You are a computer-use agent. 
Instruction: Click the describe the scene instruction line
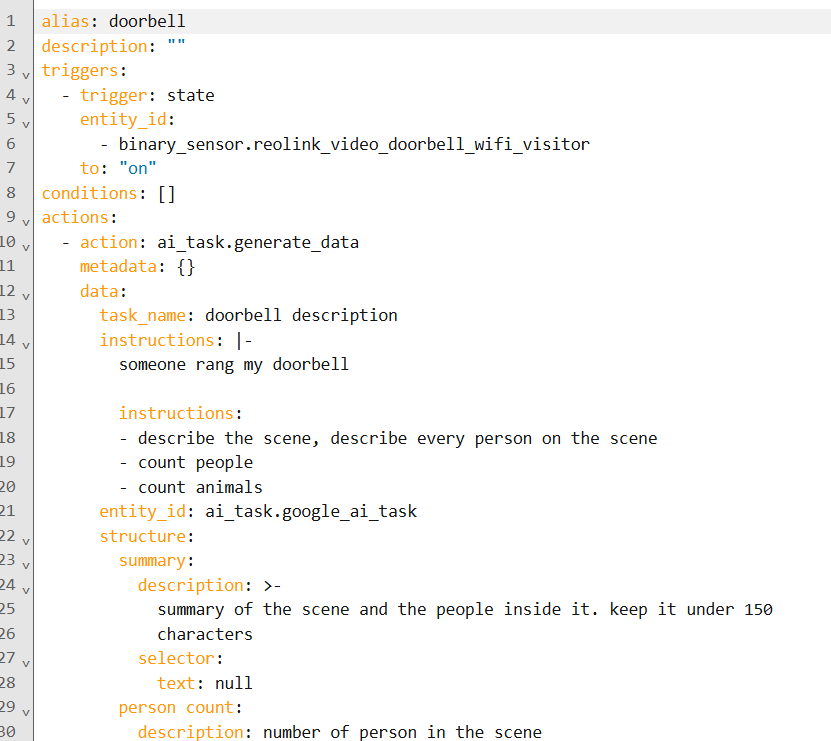pos(388,438)
